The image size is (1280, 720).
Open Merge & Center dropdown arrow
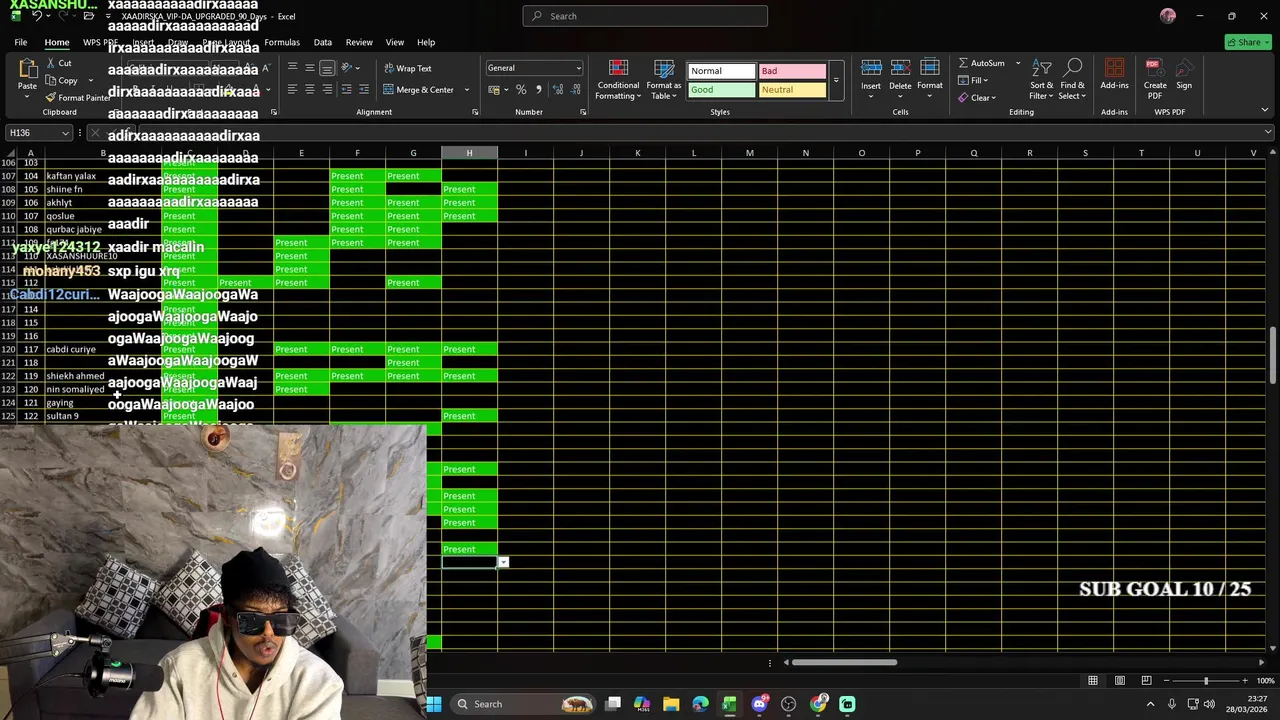click(466, 90)
